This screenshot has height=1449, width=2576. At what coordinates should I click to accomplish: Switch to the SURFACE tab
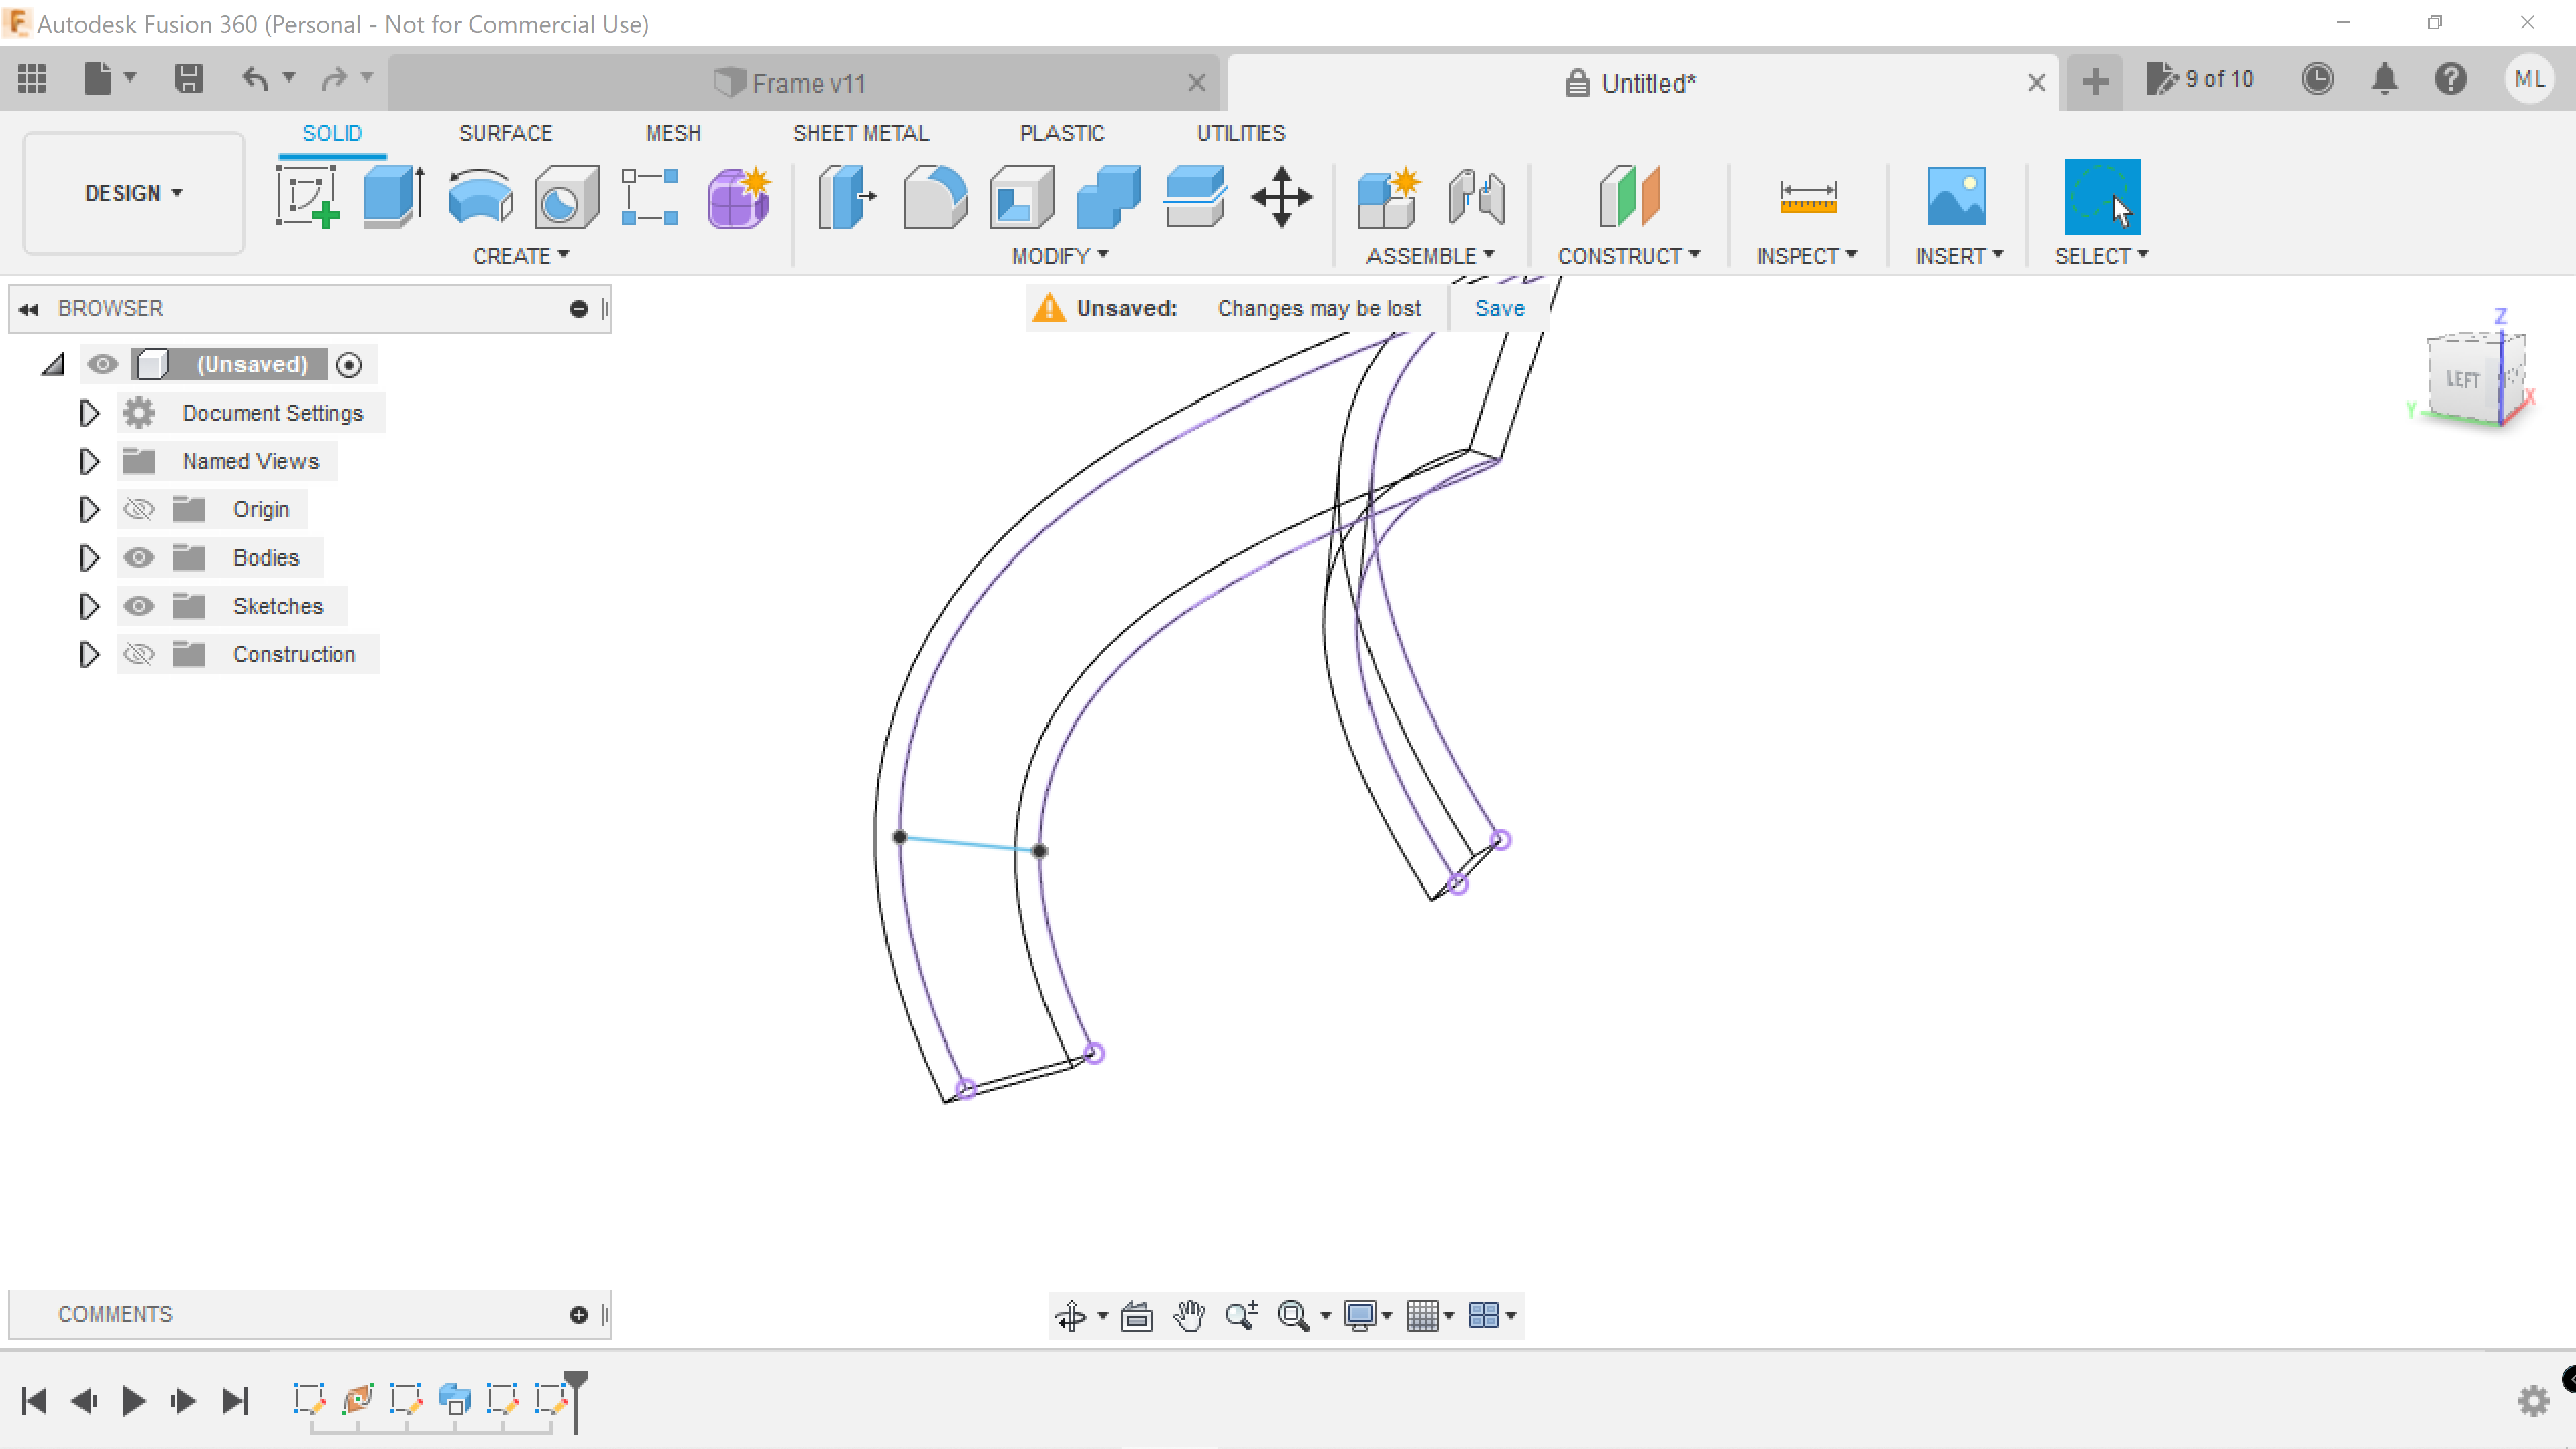pyautogui.click(x=505, y=133)
